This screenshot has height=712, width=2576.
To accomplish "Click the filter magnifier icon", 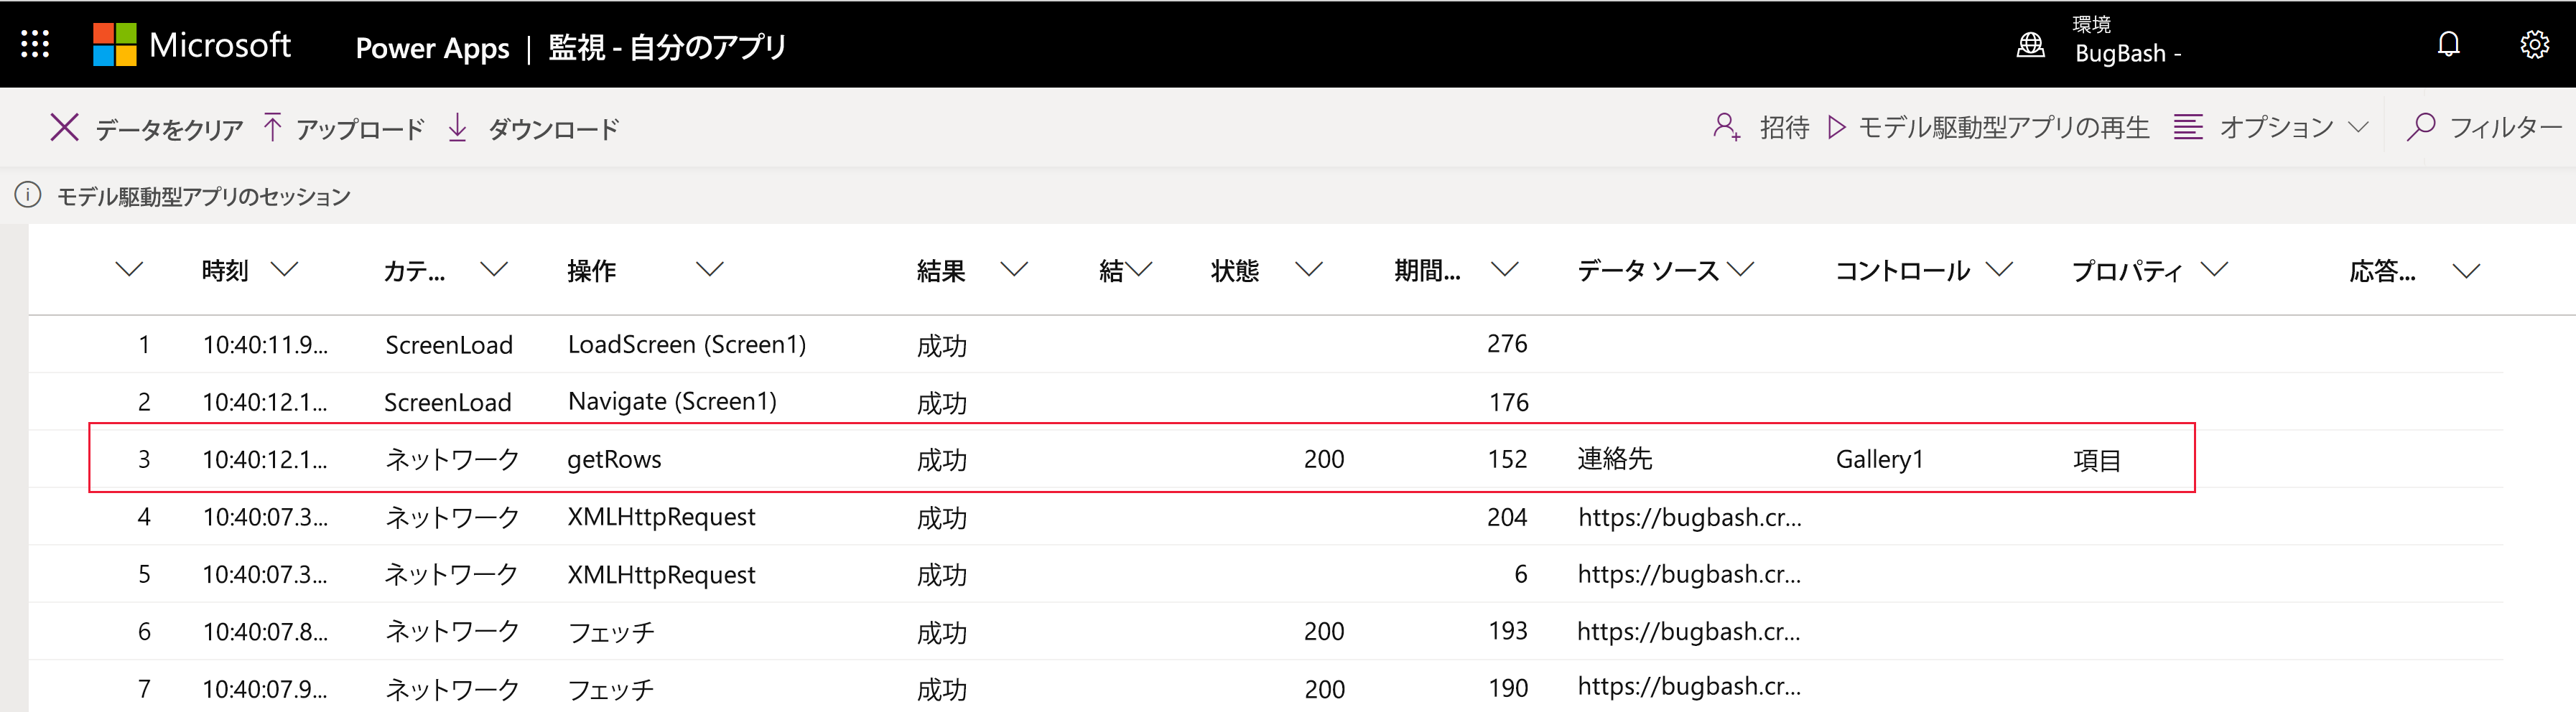I will (2421, 127).
